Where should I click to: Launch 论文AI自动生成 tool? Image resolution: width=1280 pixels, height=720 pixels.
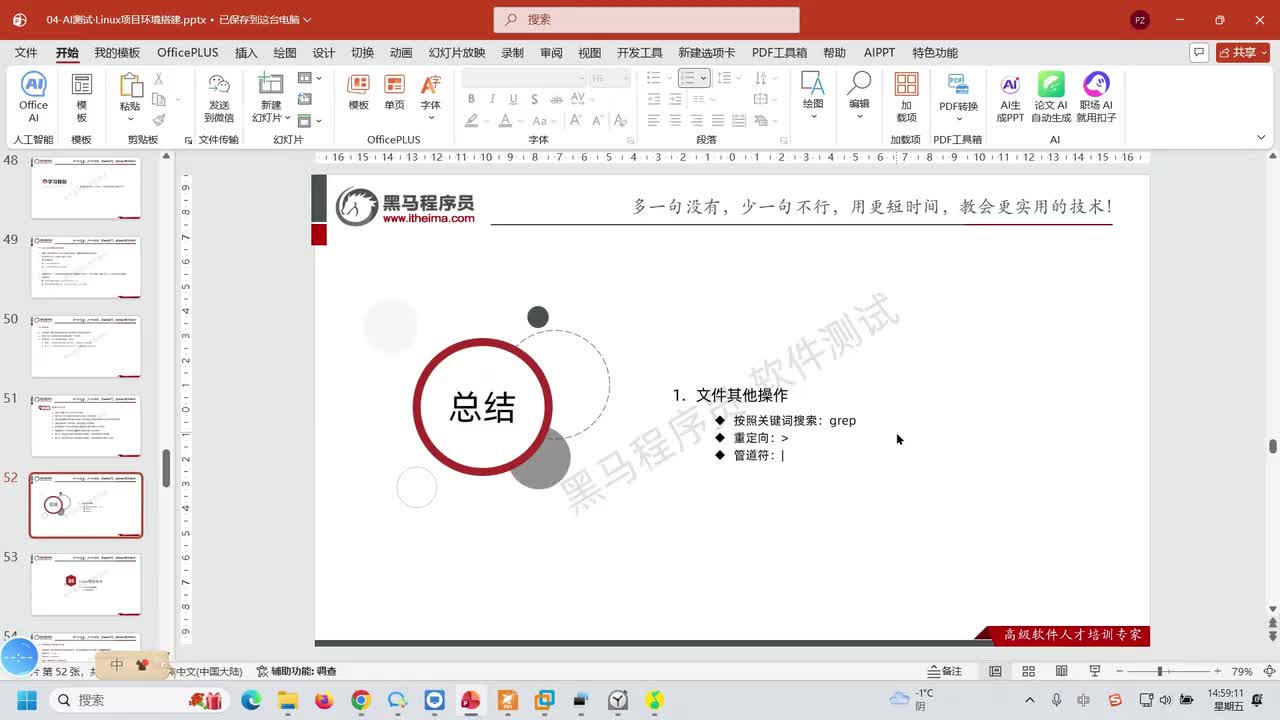point(1051,98)
